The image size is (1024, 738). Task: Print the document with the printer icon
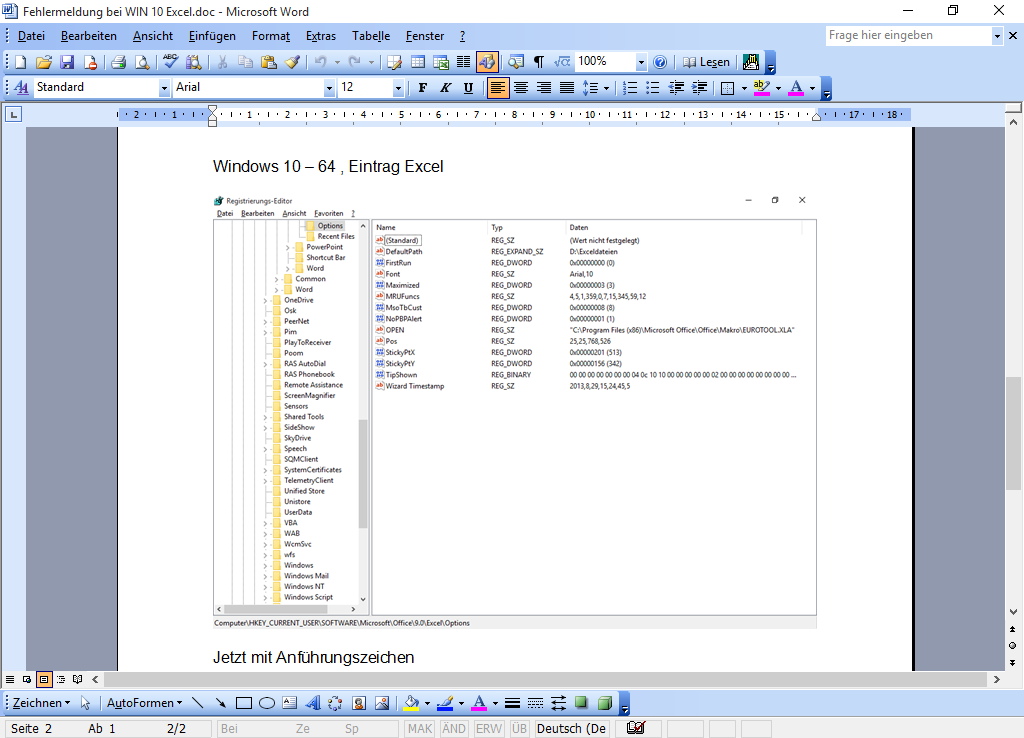pyautogui.click(x=118, y=62)
